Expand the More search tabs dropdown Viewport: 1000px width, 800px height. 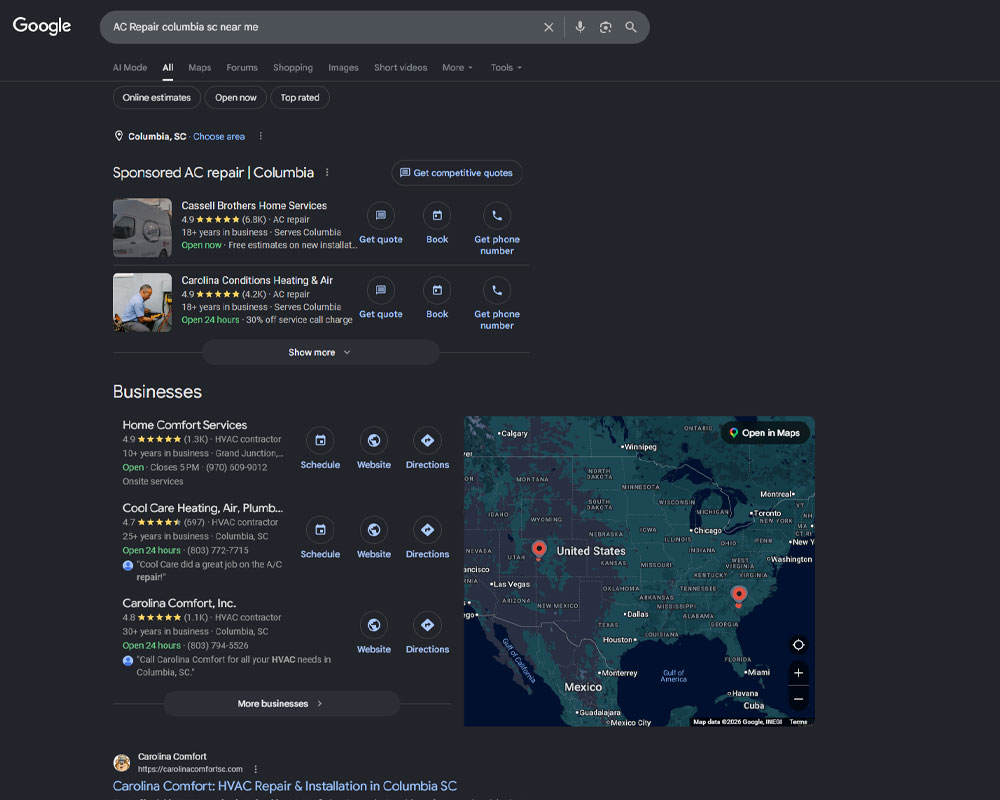point(457,68)
